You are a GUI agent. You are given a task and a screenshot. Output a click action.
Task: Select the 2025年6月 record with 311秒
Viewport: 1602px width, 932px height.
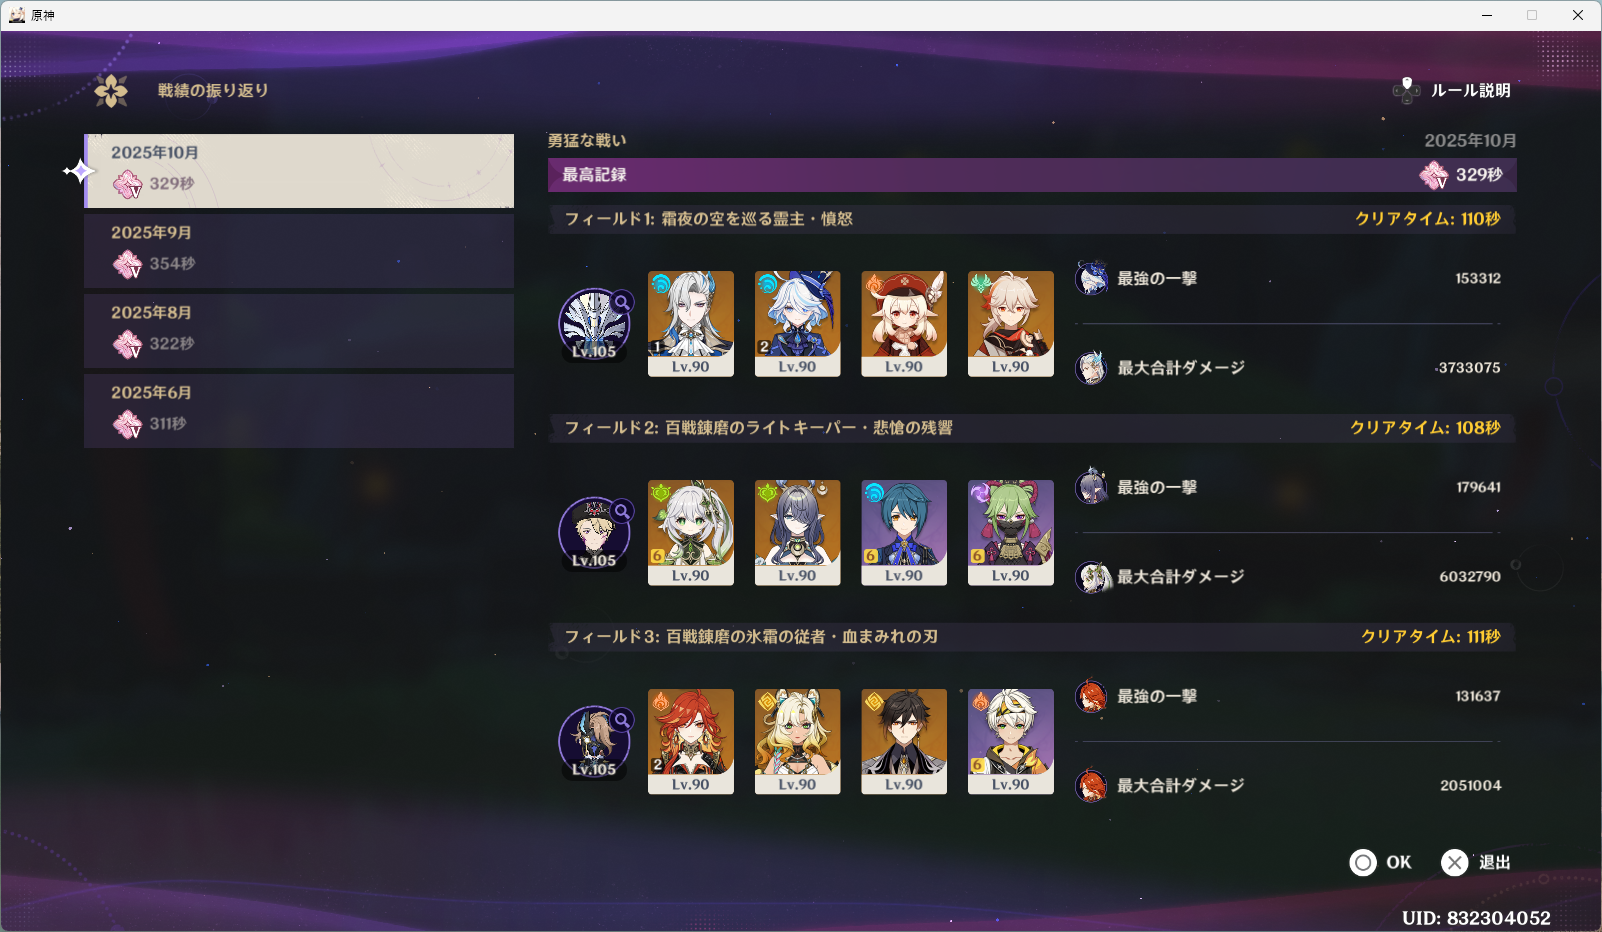tap(299, 411)
